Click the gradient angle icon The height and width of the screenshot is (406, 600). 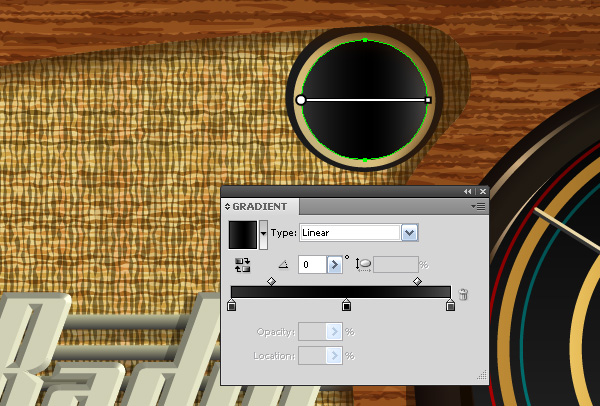point(283,264)
